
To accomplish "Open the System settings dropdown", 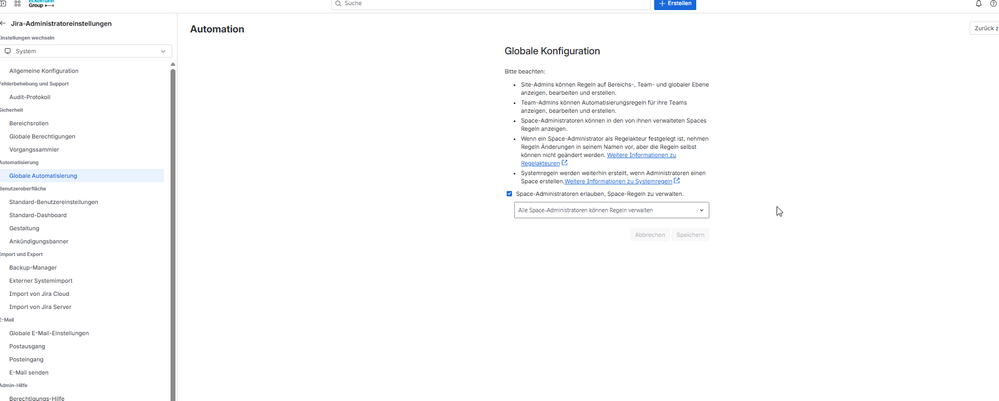I will (x=86, y=51).
